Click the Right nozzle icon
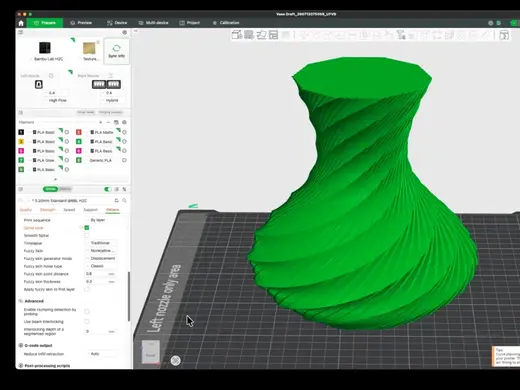 click(x=106, y=84)
